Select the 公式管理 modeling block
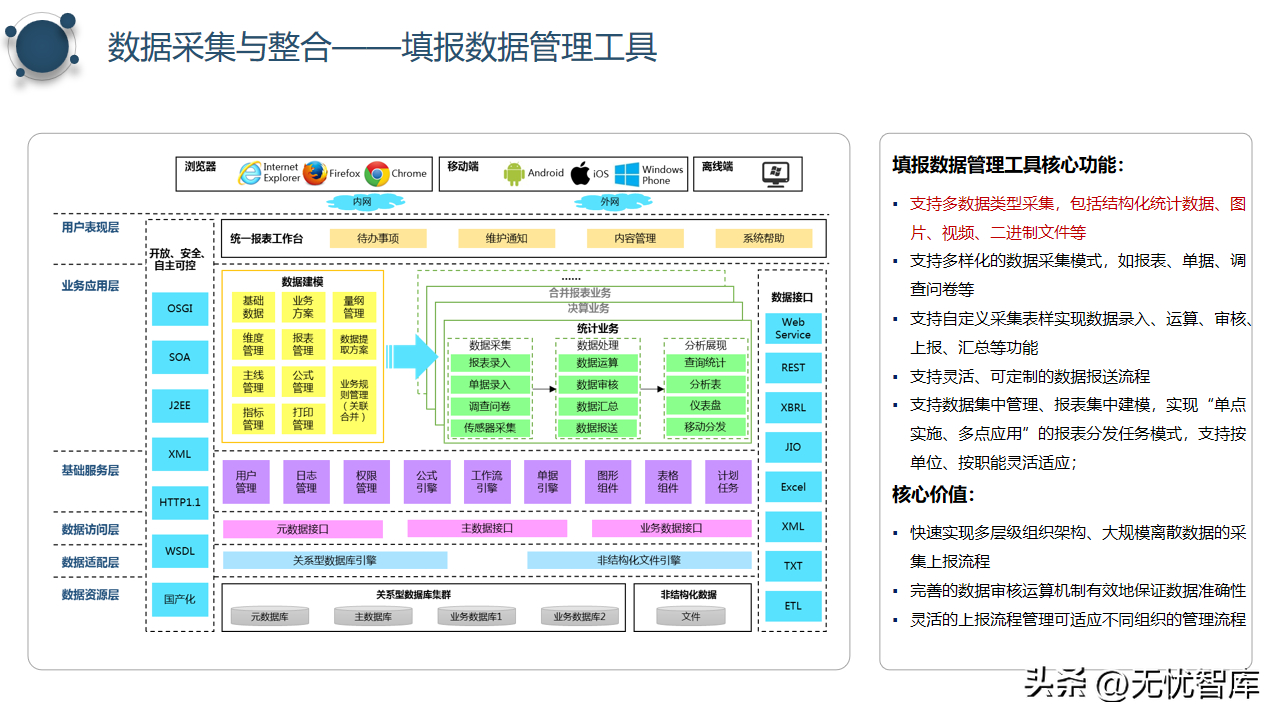Screen dimensions: 1280x720 (303, 381)
